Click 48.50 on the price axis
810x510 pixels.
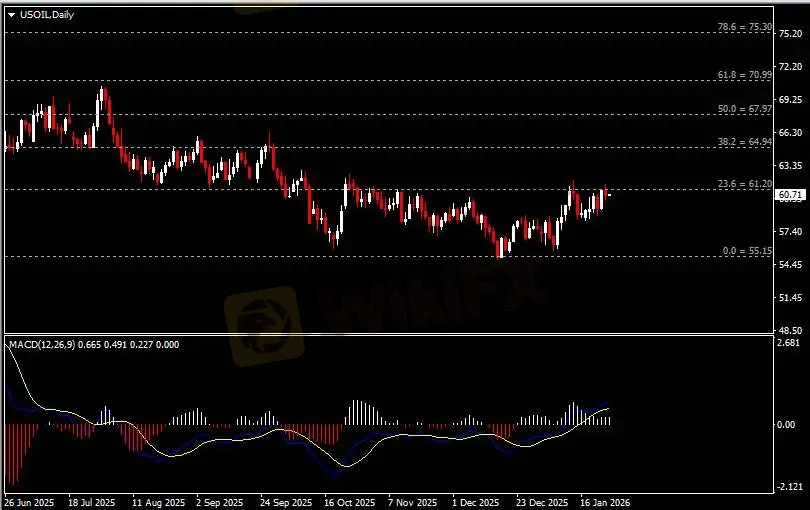click(790, 331)
